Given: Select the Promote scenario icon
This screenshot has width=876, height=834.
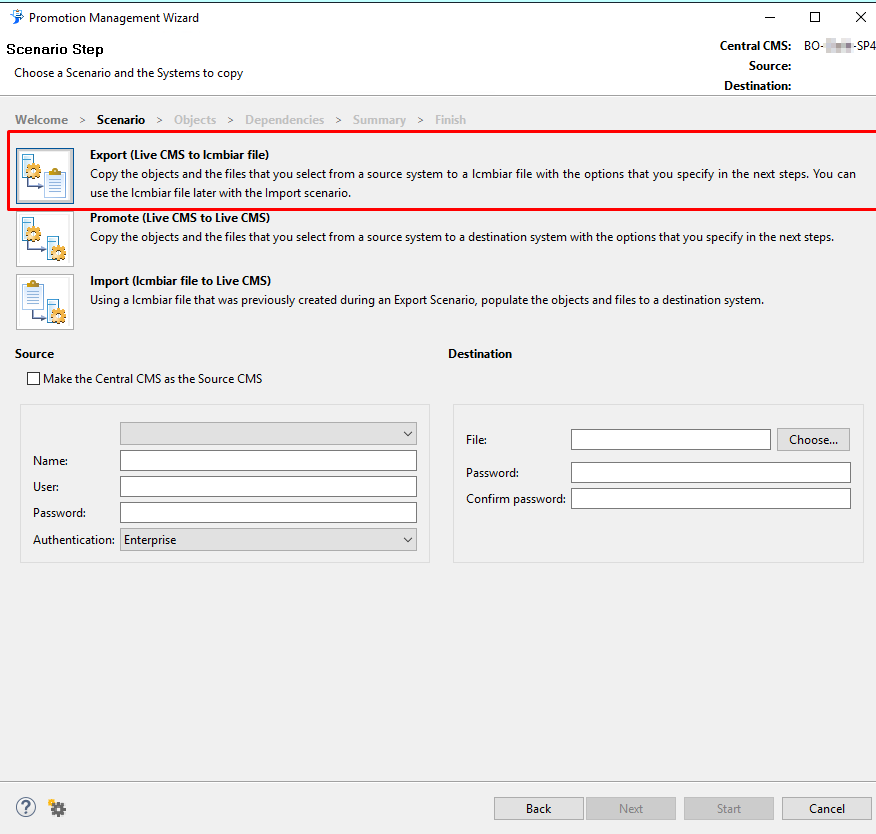Looking at the screenshot, I should click(45, 239).
